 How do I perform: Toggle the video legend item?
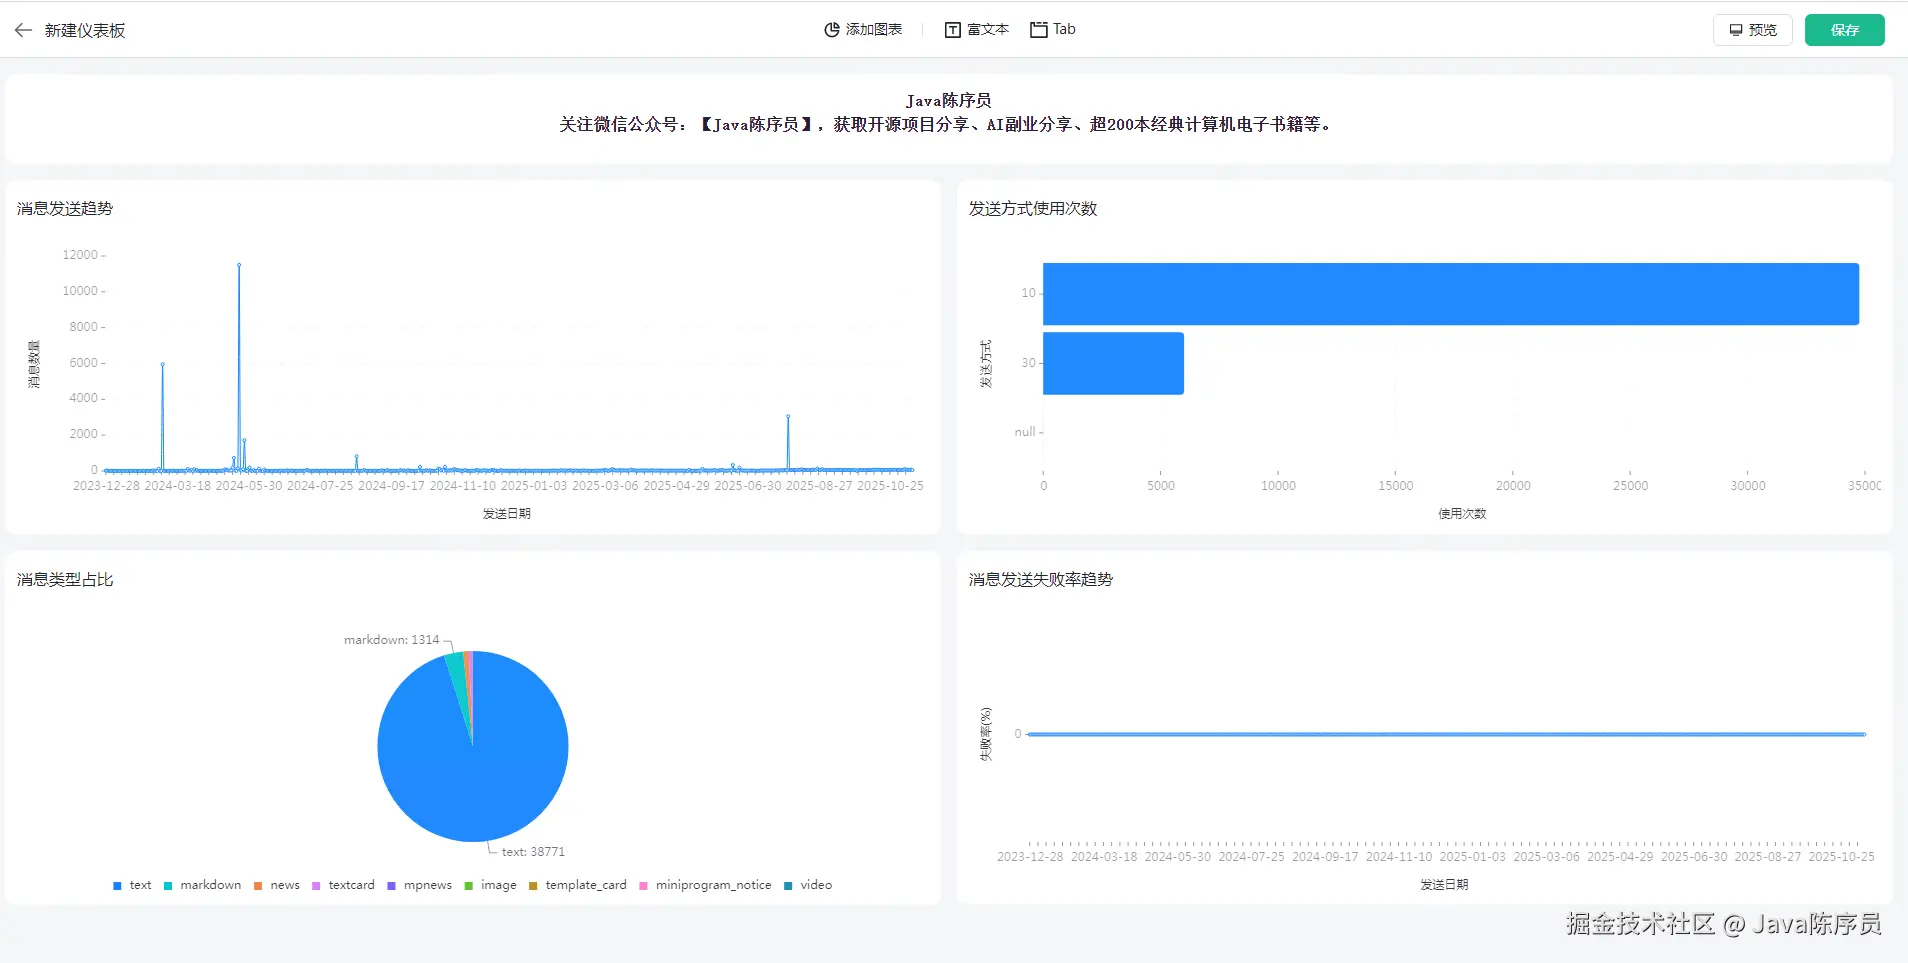coord(808,885)
